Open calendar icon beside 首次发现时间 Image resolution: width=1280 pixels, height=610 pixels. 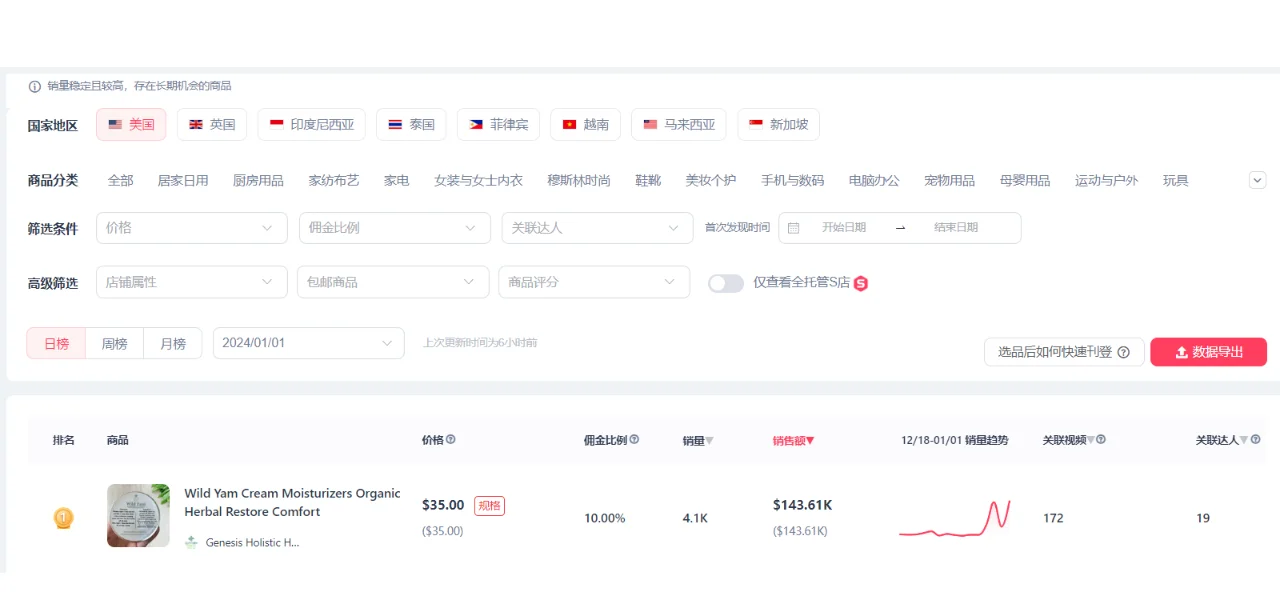[795, 228]
